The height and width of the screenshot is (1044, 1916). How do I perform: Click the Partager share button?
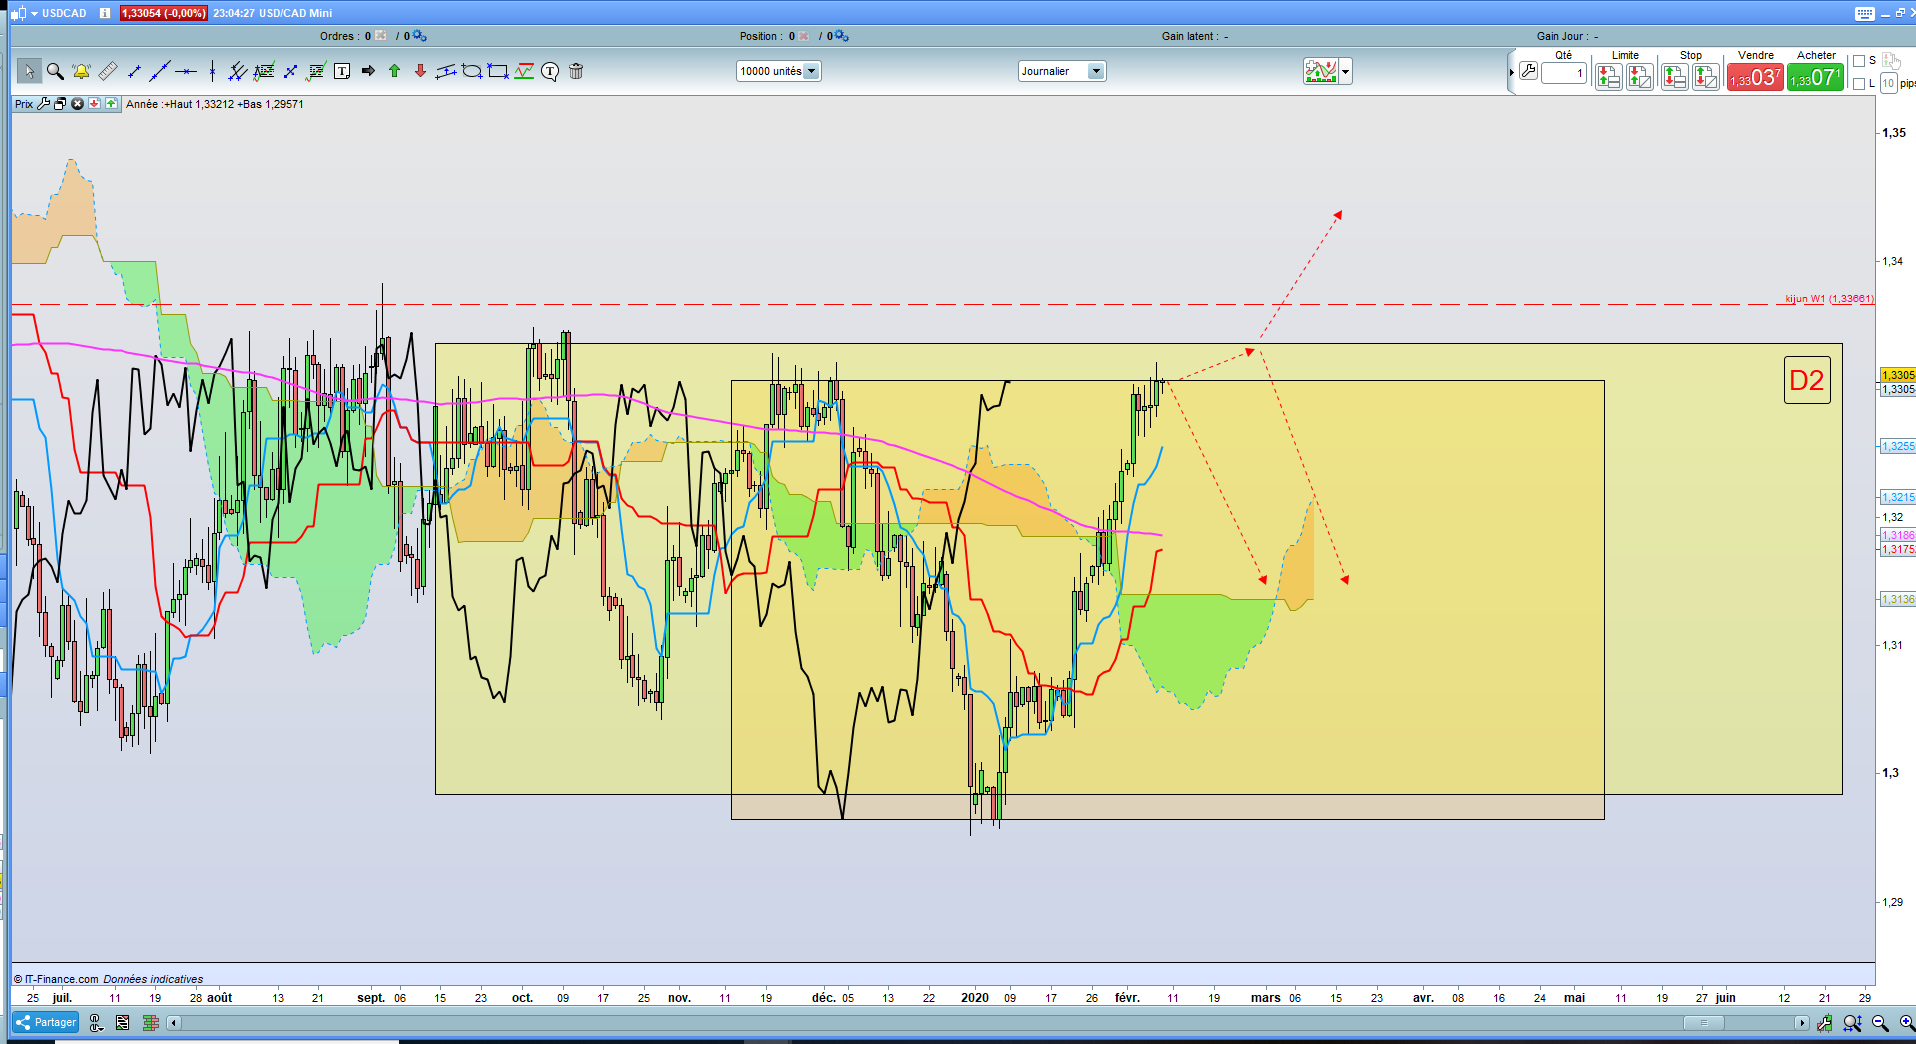click(x=46, y=1022)
